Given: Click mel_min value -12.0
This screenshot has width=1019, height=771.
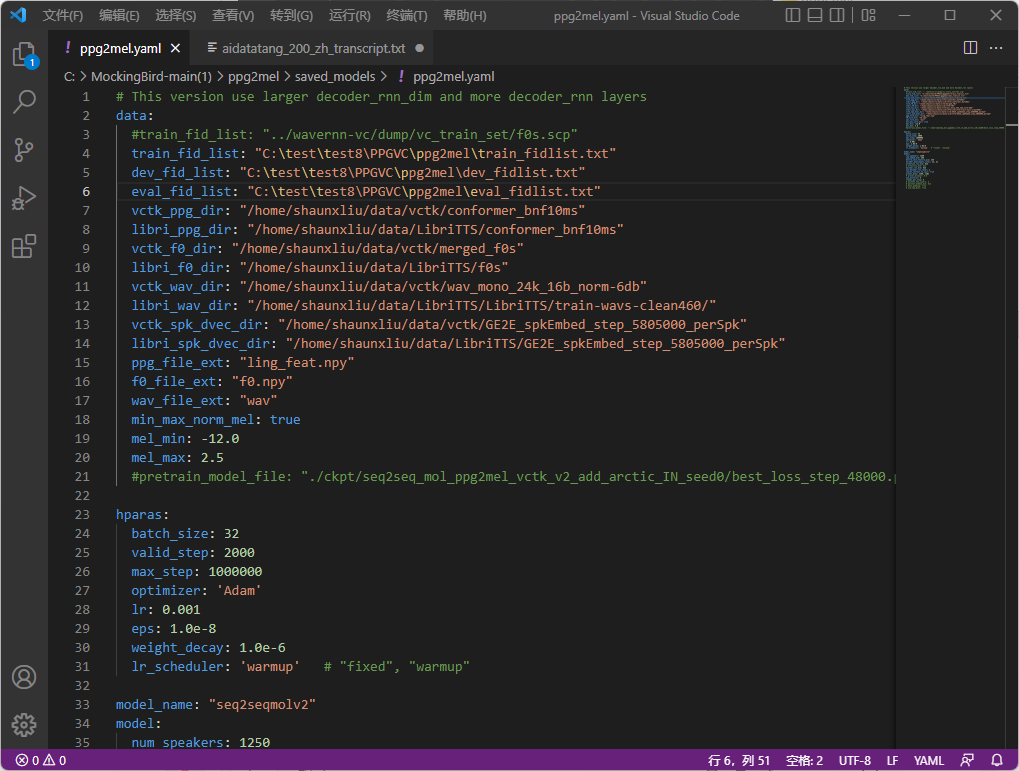Looking at the screenshot, I should coord(220,438).
